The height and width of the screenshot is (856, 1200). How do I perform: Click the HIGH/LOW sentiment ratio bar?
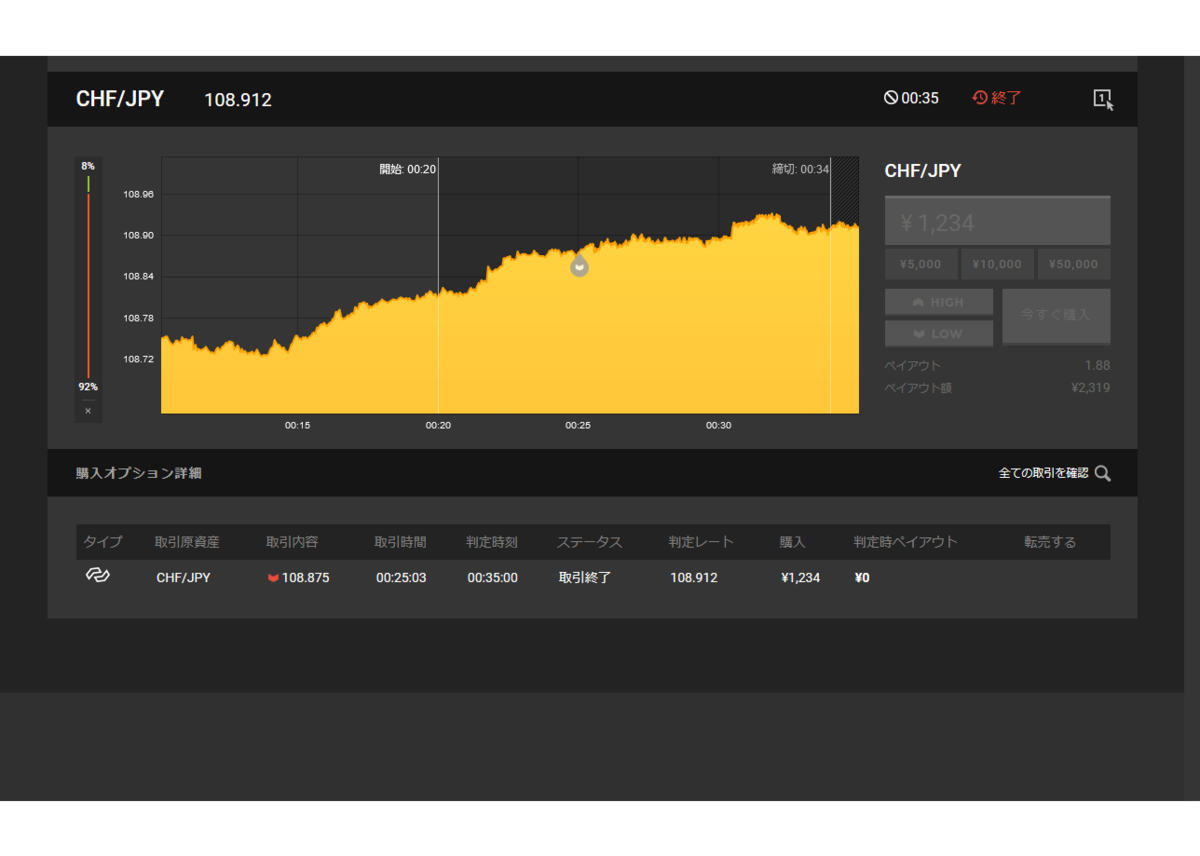[x=88, y=277]
